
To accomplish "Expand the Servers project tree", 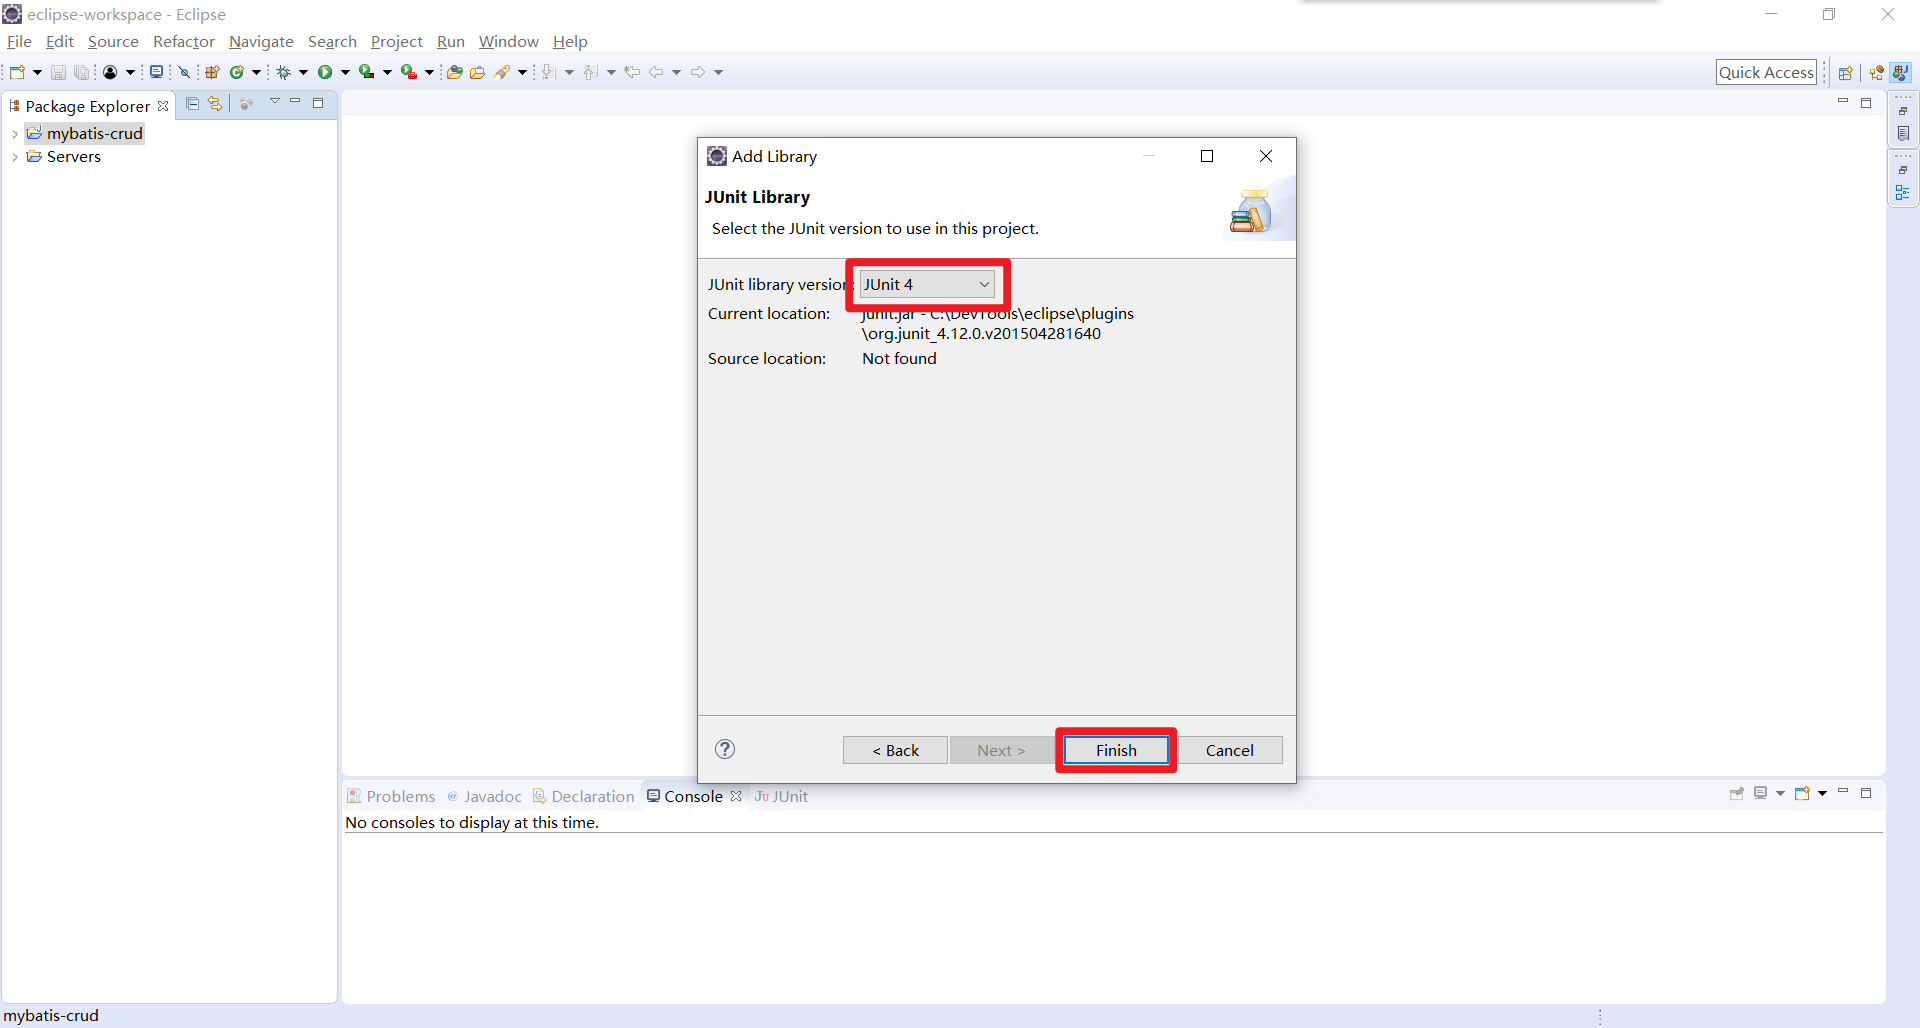I will coord(15,157).
